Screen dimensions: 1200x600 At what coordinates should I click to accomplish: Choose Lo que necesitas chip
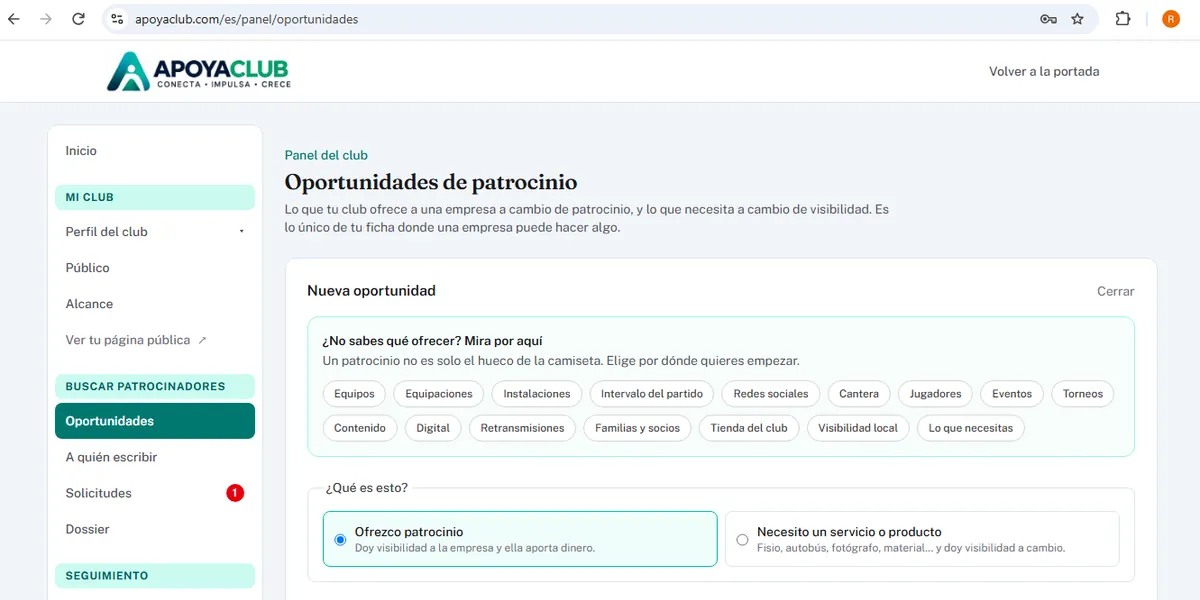click(971, 428)
